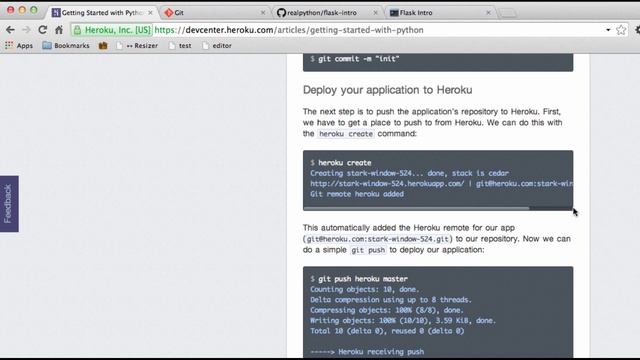Open a new browser tab

pos(508,13)
